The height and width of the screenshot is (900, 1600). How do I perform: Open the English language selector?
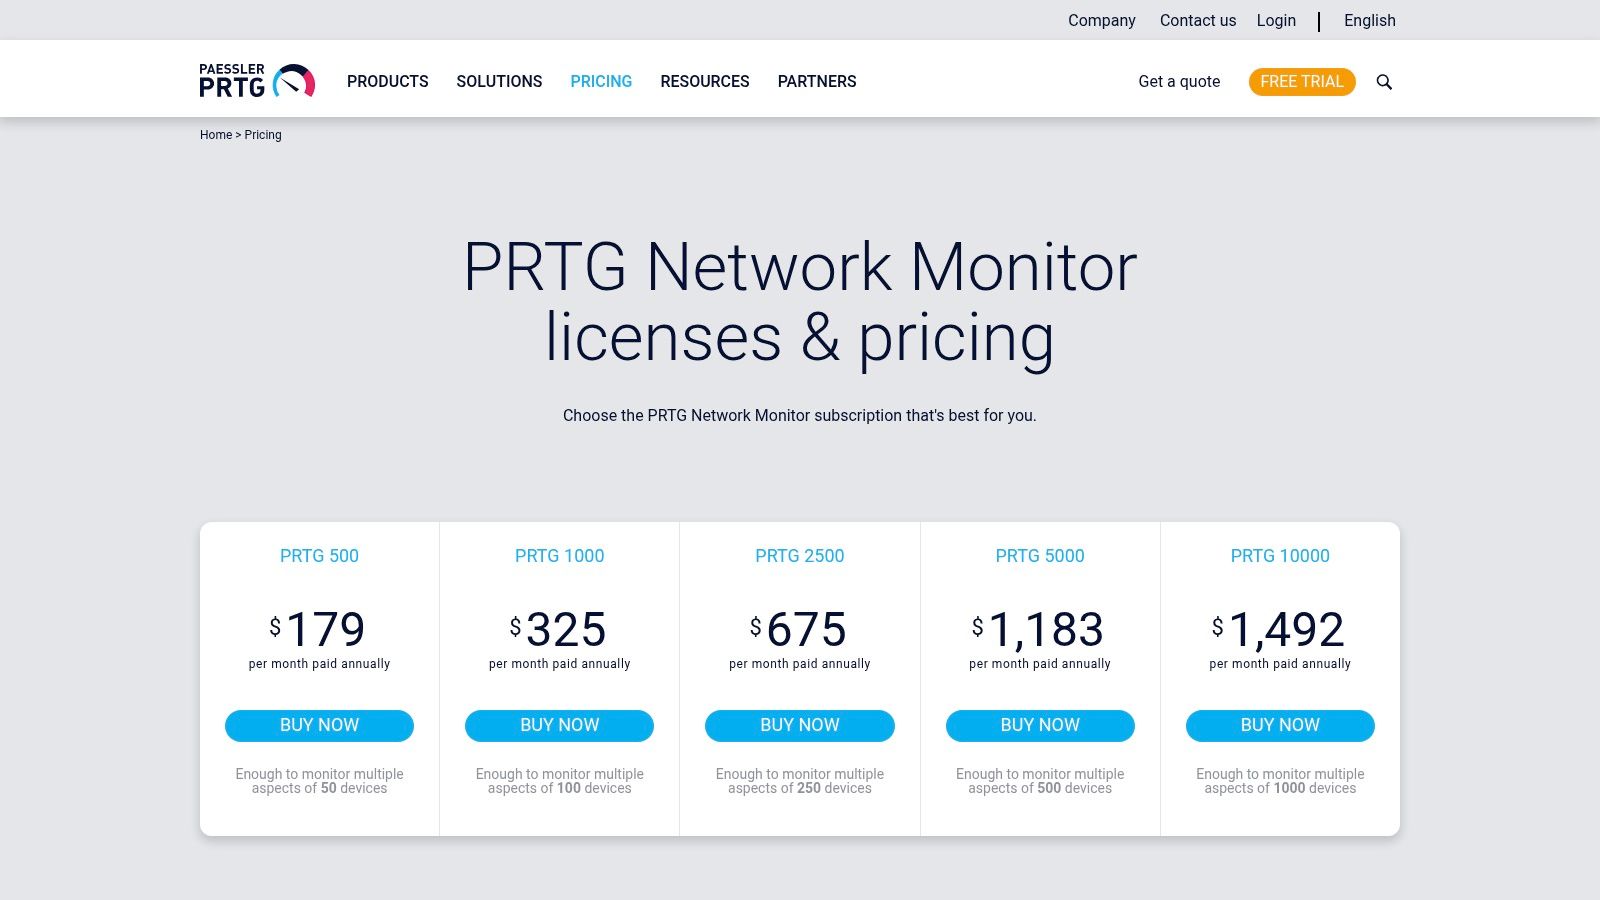click(1369, 20)
